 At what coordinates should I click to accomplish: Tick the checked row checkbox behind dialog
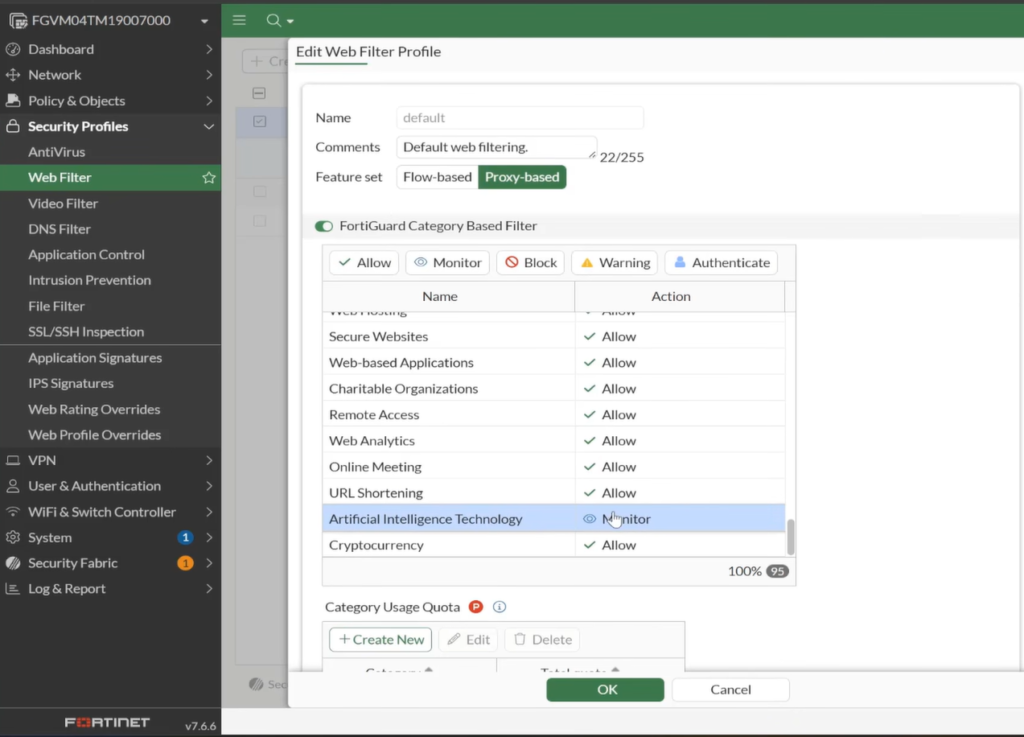point(259,121)
